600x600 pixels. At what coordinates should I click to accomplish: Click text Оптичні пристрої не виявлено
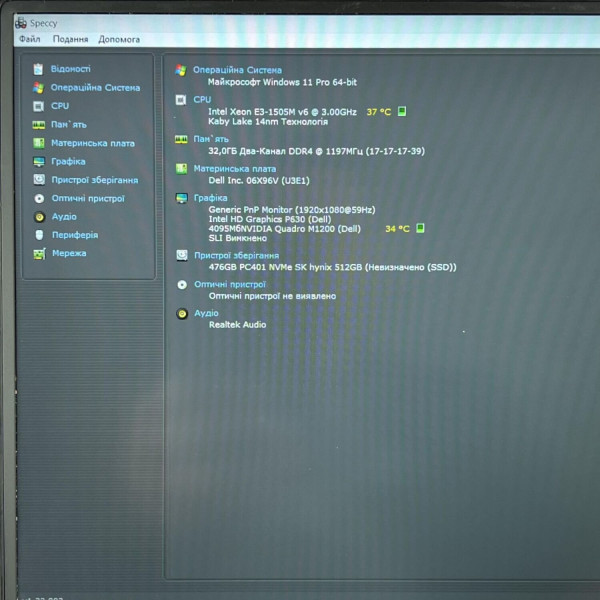coord(272,296)
